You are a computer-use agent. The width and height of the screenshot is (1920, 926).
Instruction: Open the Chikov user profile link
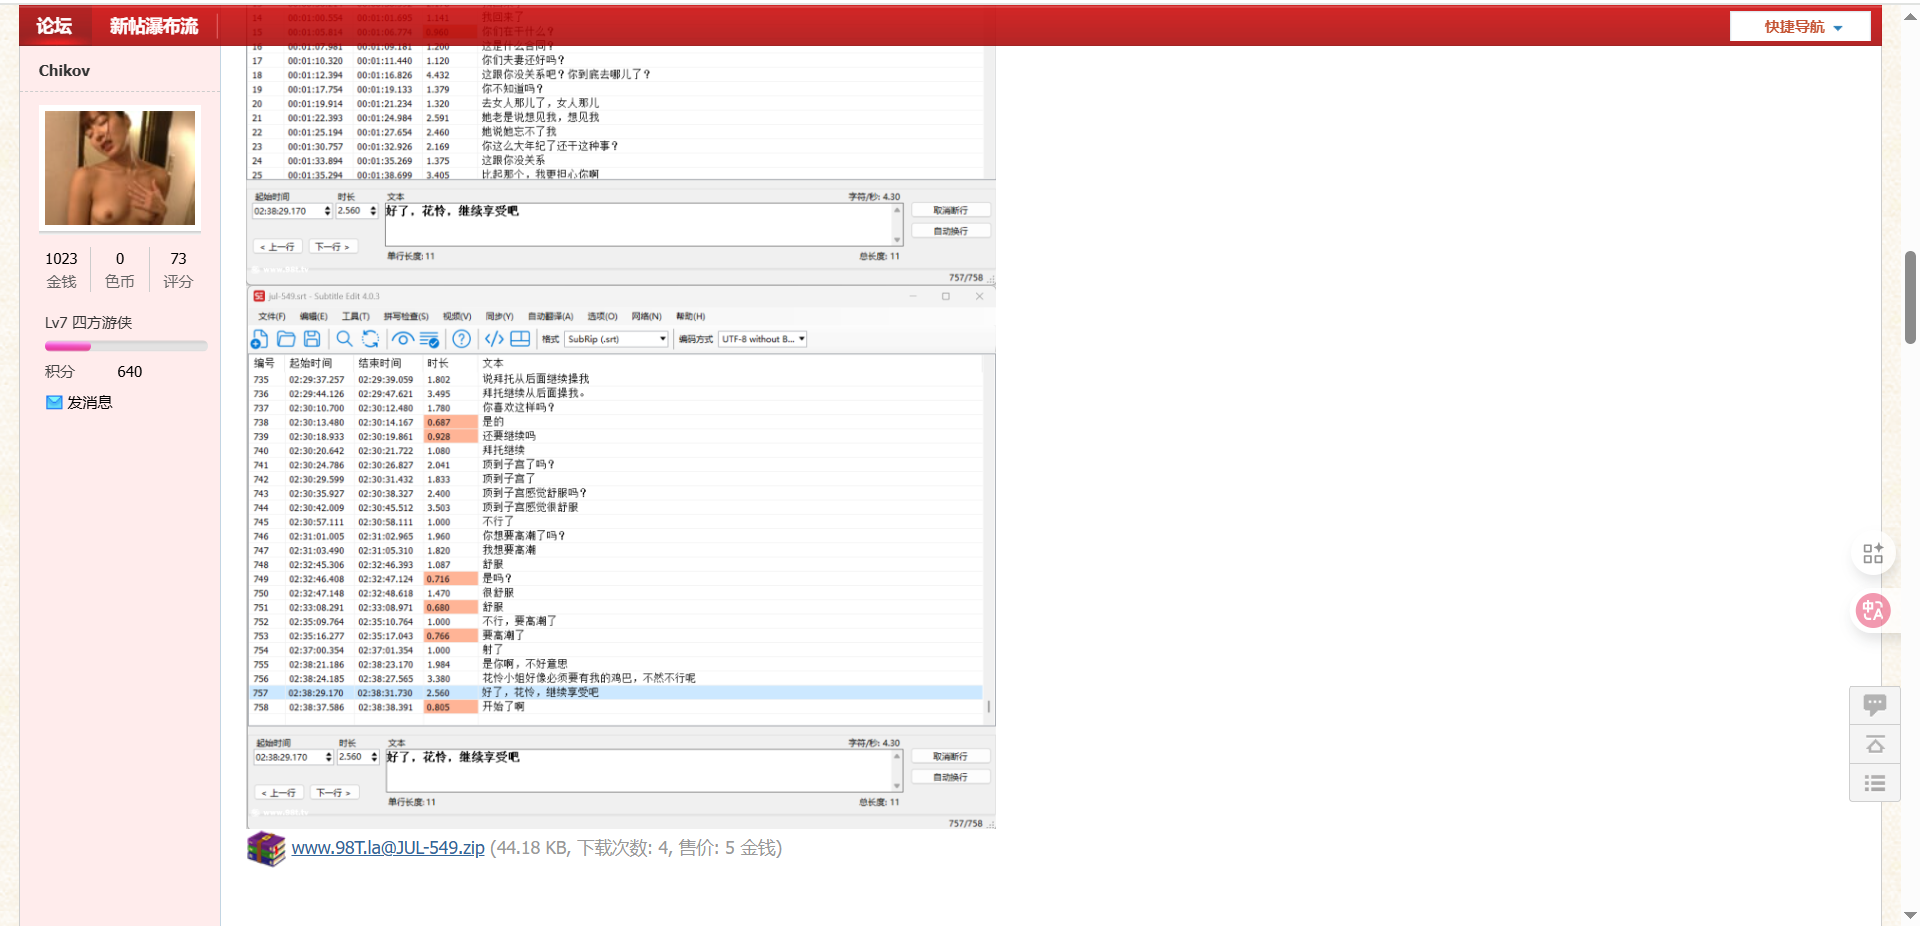64,70
